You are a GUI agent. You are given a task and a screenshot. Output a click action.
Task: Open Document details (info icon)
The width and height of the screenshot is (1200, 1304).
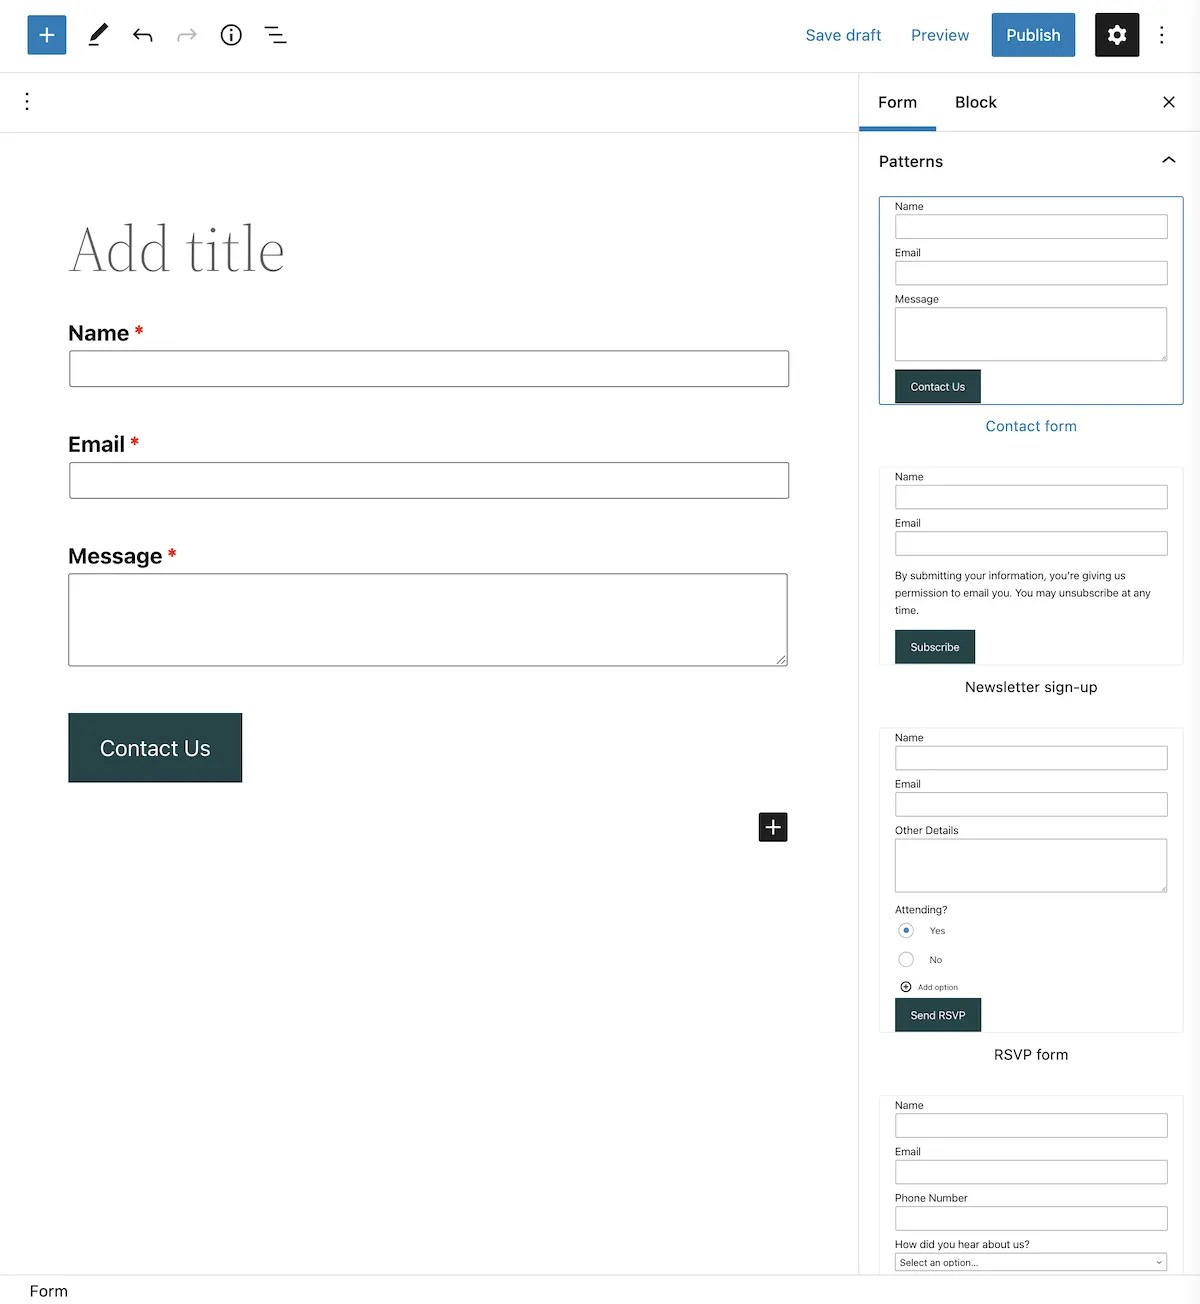pyautogui.click(x=231, y=35)
